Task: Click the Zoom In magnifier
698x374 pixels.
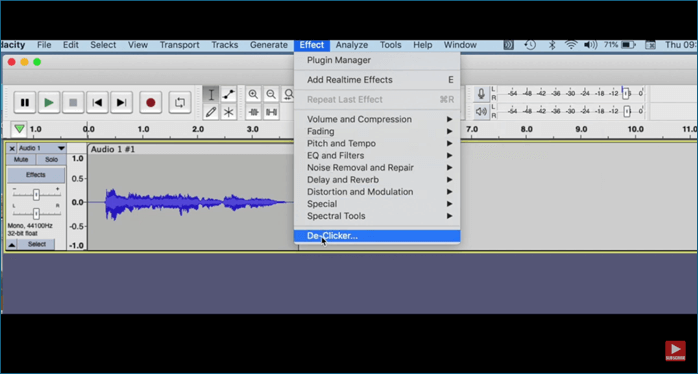Action: (x=253, y=94)
